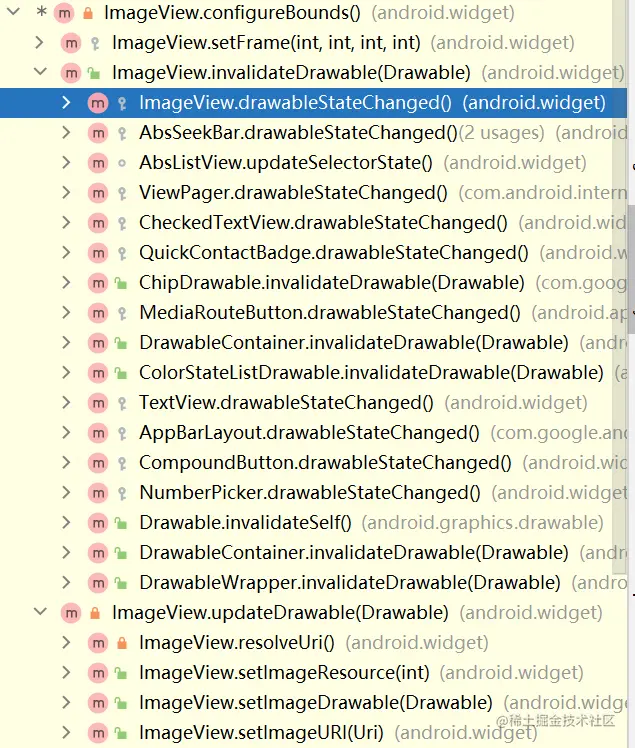Expand the QuickContactBadge.drawableStateChanged() node
The width and height of the screenshot is (635, 748).
click(x=67, y=253)
